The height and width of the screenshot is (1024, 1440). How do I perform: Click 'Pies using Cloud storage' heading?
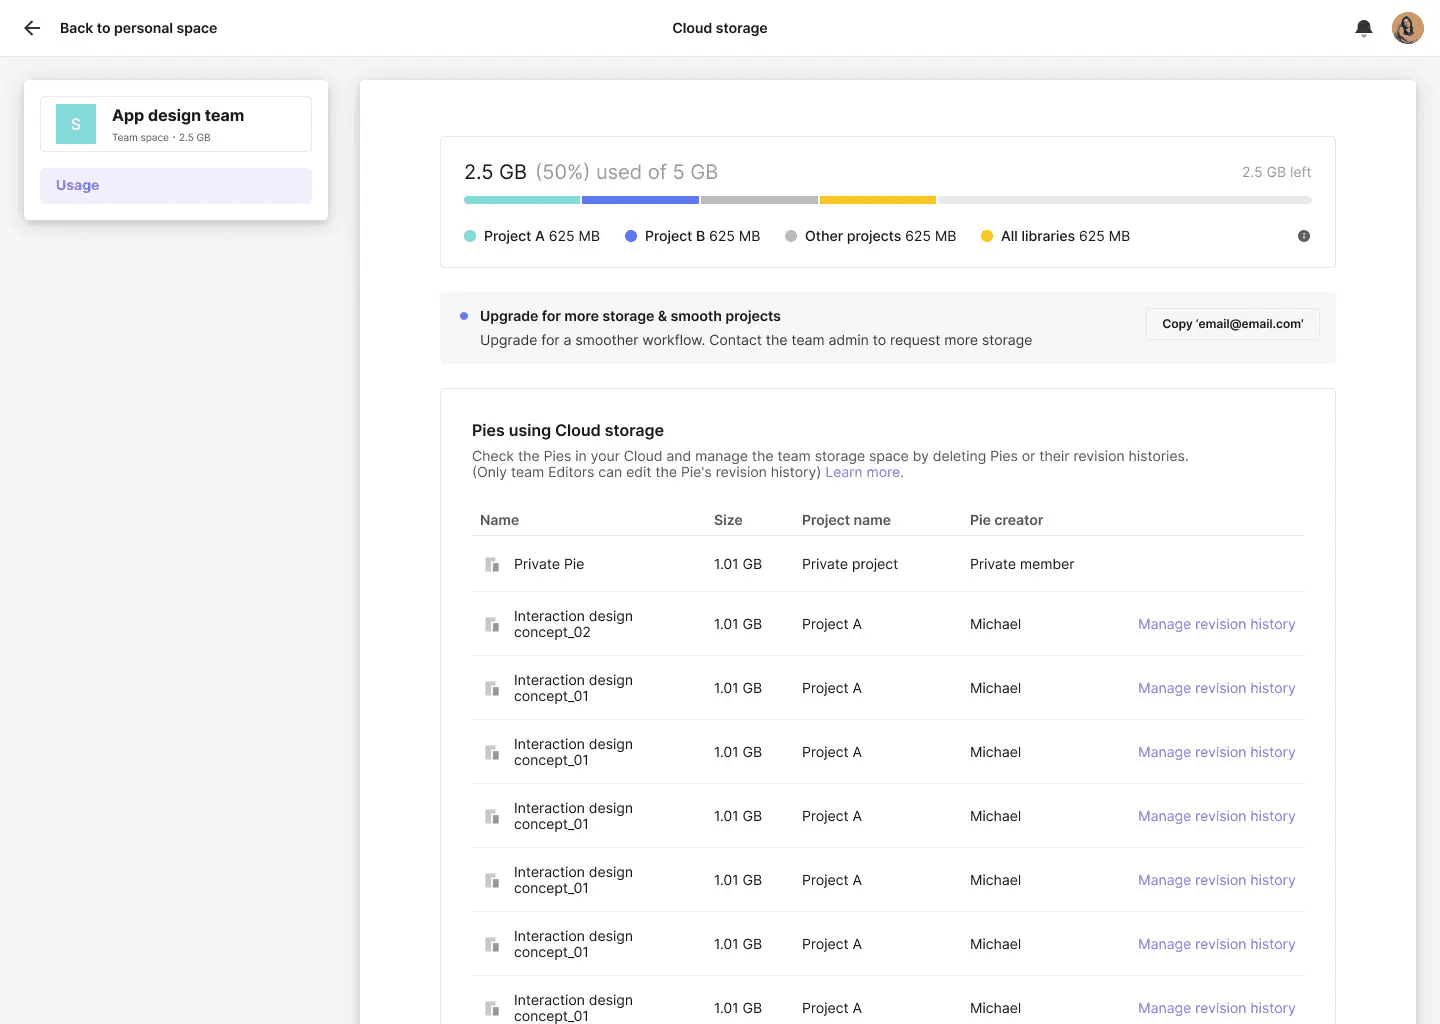(x=568, y=430)
